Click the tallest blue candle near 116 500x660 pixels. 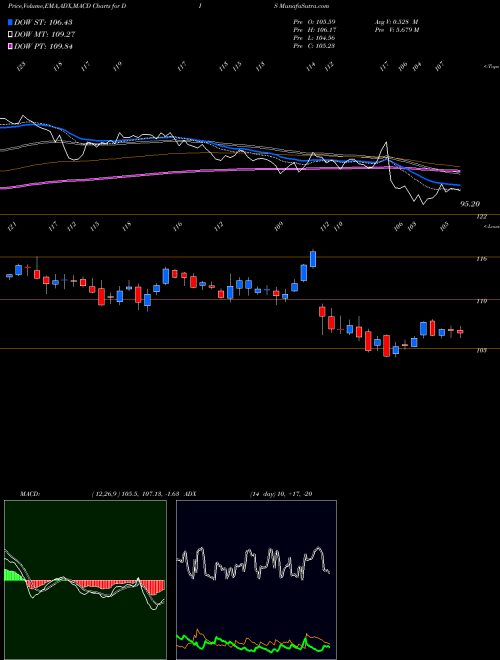pos(313,258)
